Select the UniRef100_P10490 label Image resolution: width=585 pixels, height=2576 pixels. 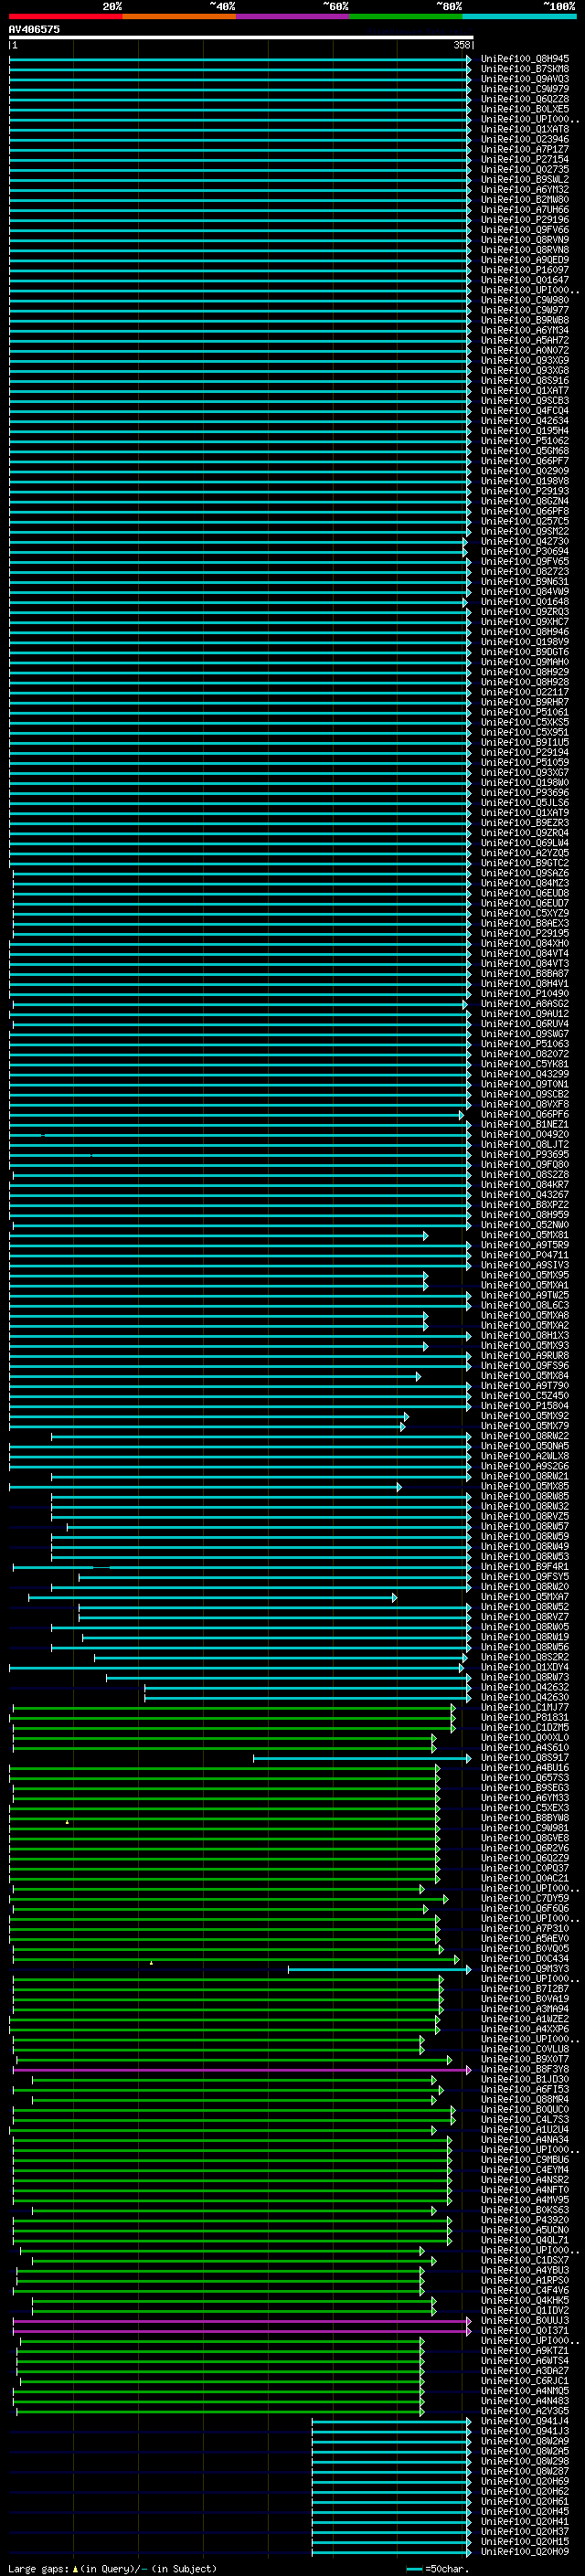[525, 994]
